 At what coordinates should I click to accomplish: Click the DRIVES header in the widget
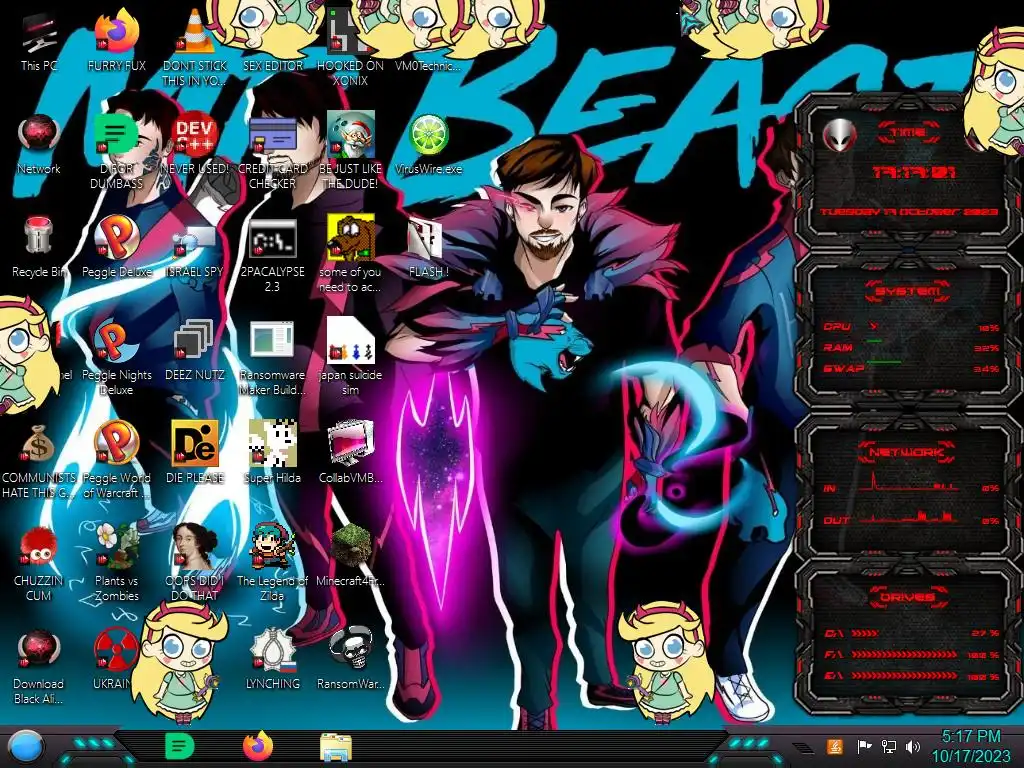point(908,597)
